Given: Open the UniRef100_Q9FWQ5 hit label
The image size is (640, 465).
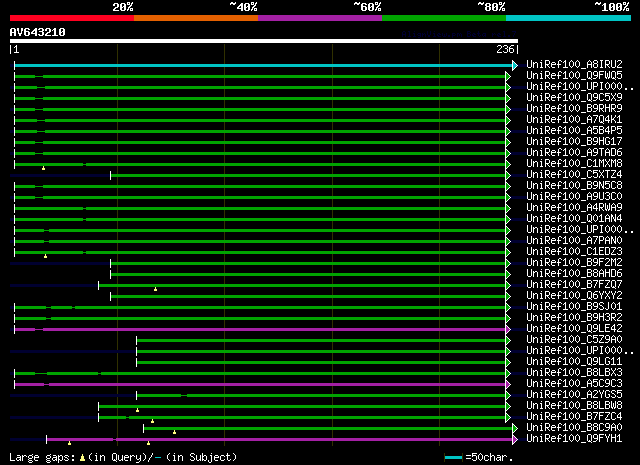Looking at the screenshot, I should tap(574, 75).
